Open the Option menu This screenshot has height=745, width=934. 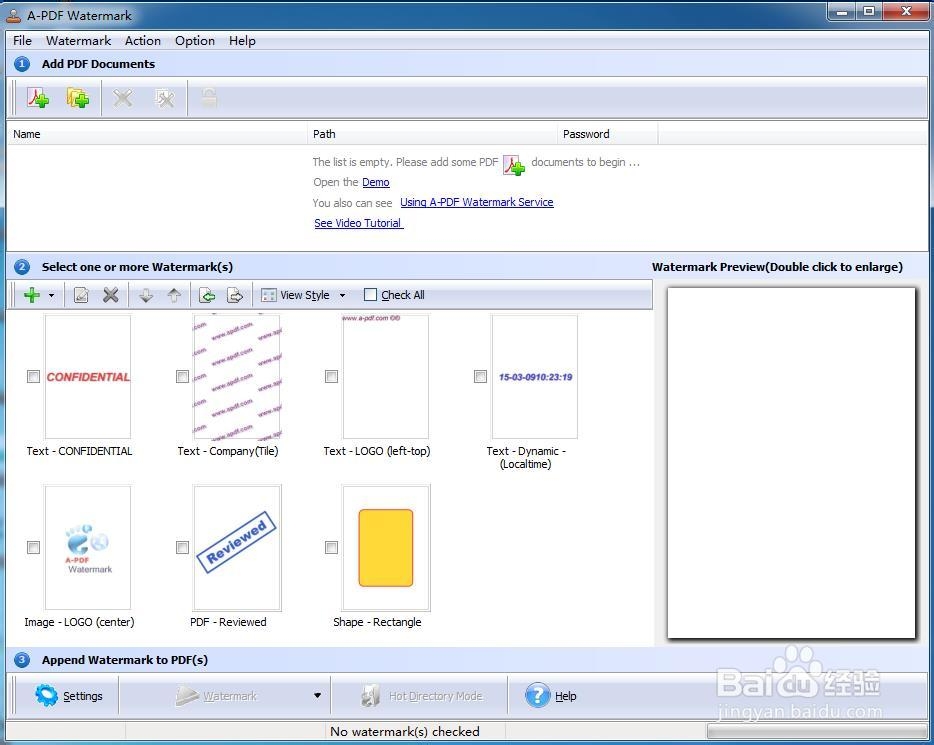[195, 40]
